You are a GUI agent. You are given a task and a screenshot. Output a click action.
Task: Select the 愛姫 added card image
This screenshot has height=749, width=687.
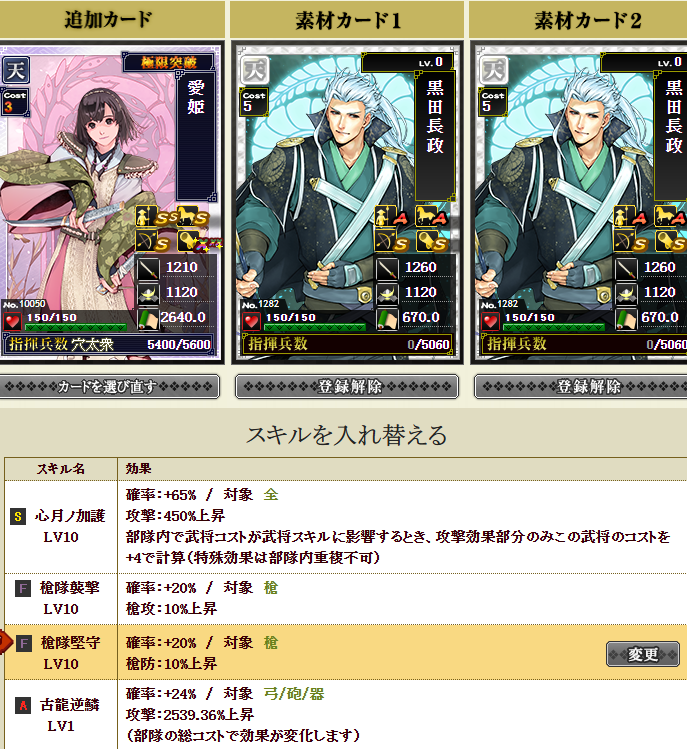pos(111,203)
